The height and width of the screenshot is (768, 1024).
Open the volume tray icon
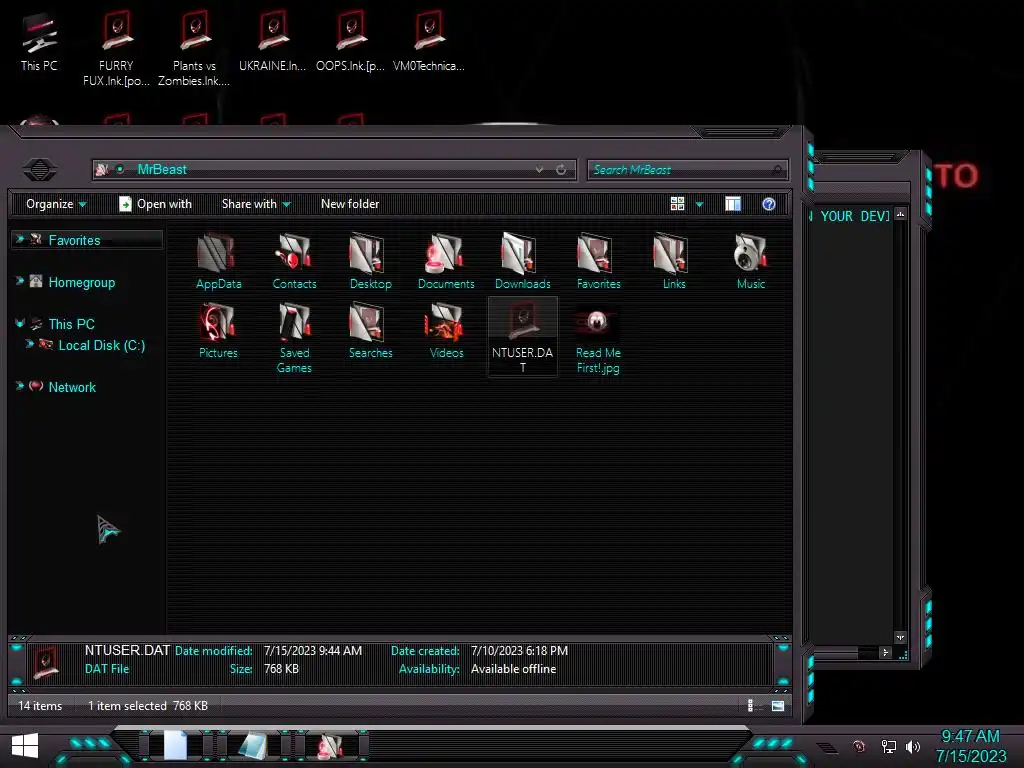(x=913, y=746)
